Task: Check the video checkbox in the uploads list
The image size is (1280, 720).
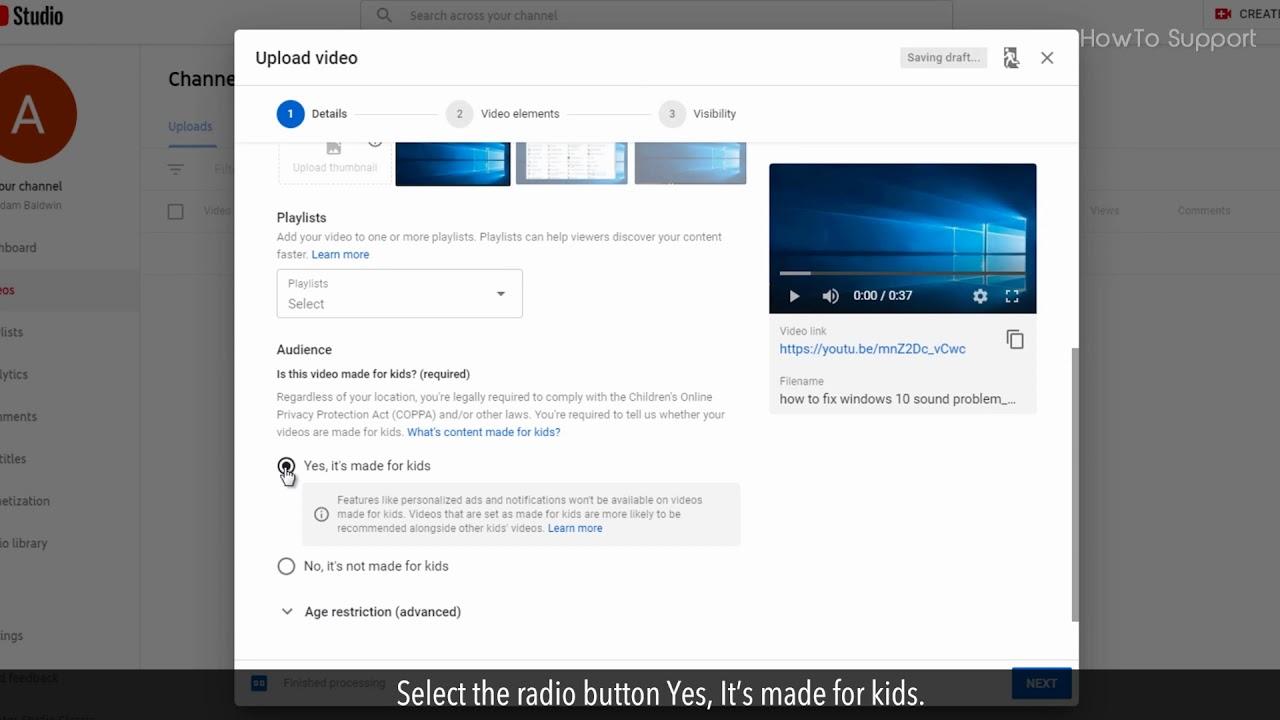Action: click(175, 211)
